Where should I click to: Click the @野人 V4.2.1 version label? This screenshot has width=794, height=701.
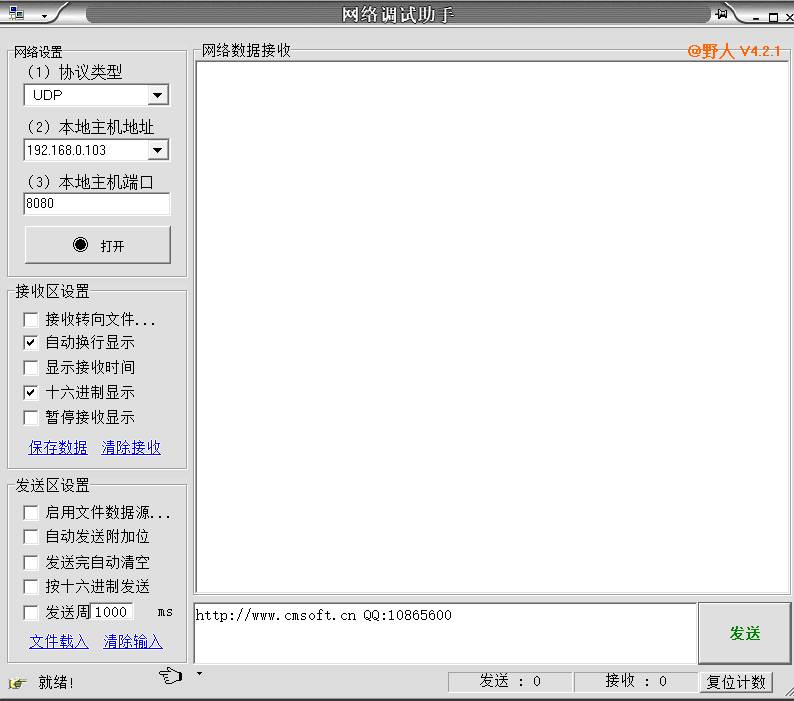(734, 51)
